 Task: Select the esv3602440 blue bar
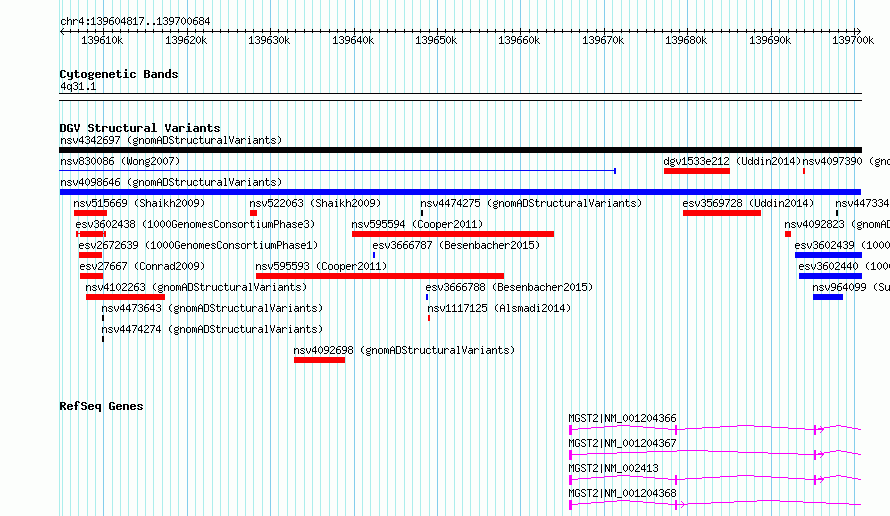pos(830,276)
